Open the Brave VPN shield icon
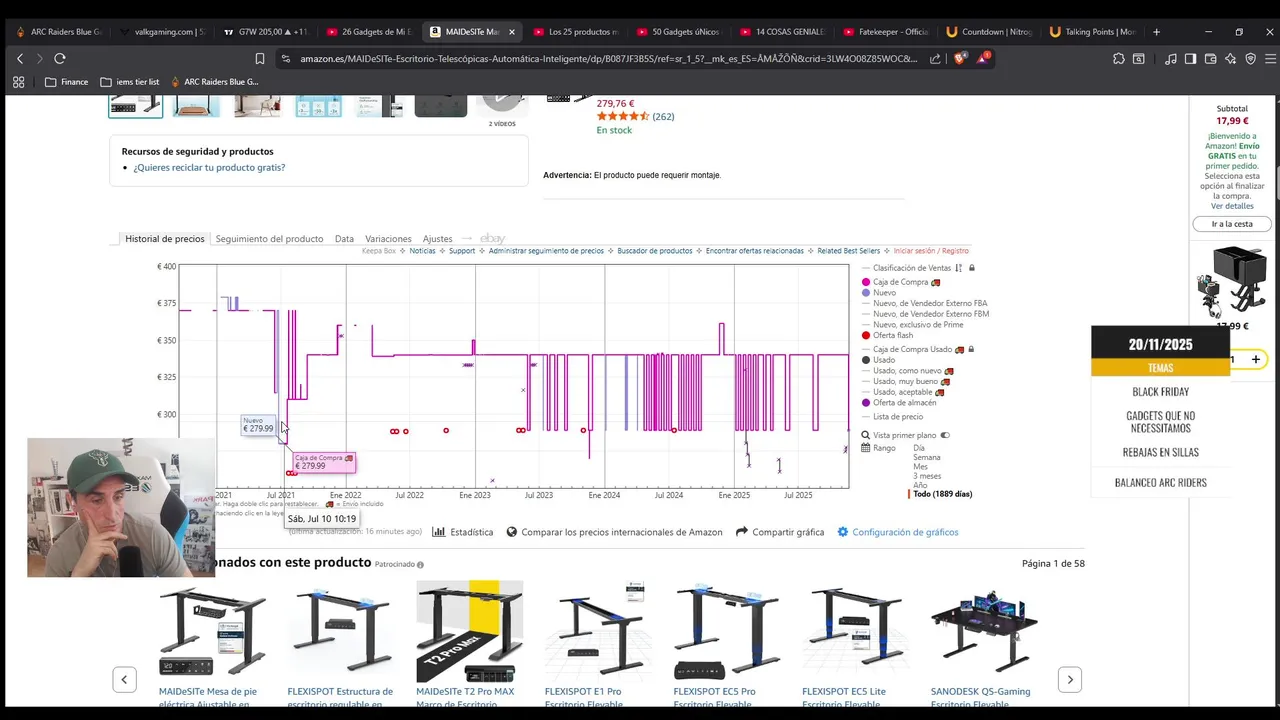 click(1250, 59)
